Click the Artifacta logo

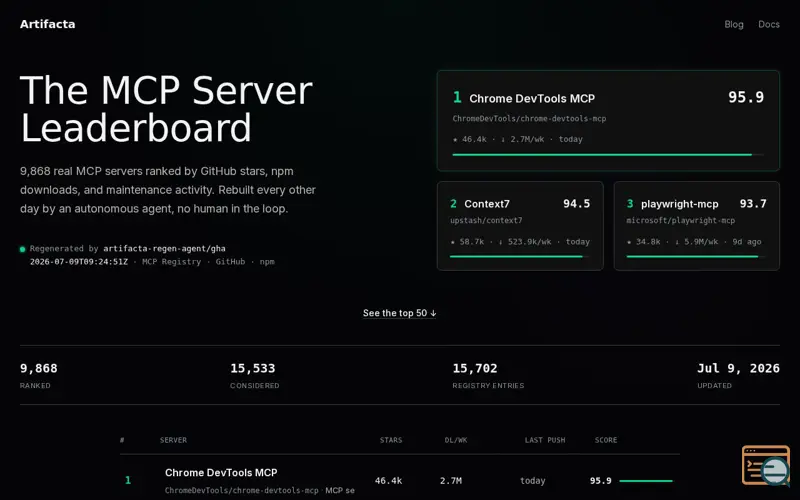(47, 24)
